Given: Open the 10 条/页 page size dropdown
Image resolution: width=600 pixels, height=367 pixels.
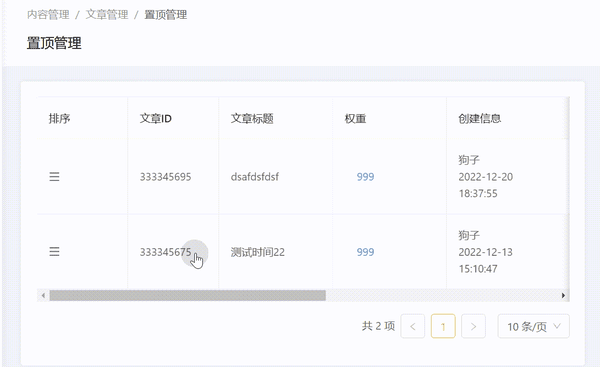Looking at the screenshot, I should point(533,326).
